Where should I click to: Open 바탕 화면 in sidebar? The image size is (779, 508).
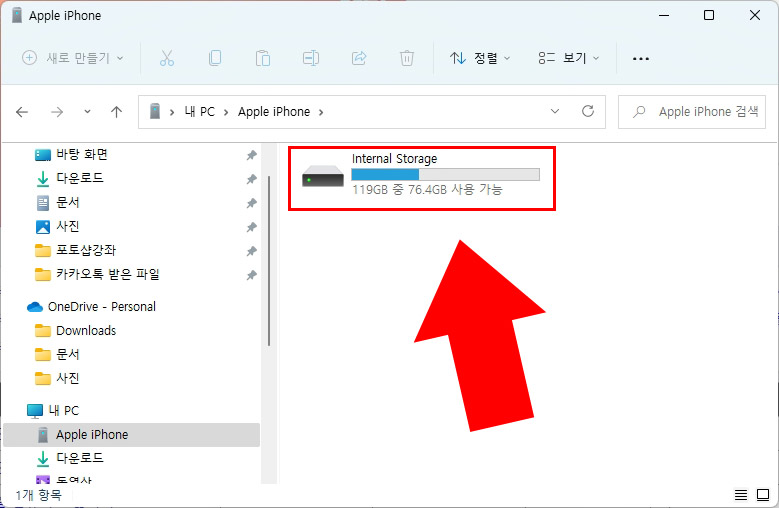72,154
